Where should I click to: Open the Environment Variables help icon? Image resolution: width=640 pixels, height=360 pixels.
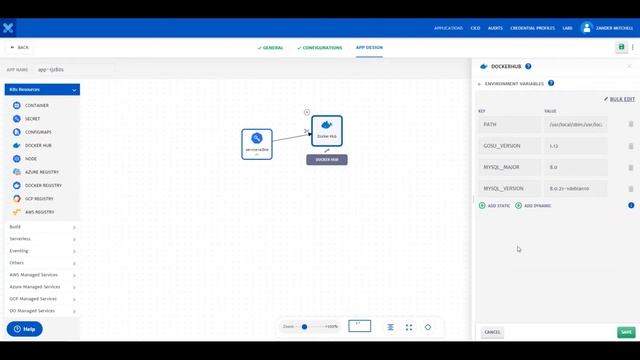click(x=551, y=83)
